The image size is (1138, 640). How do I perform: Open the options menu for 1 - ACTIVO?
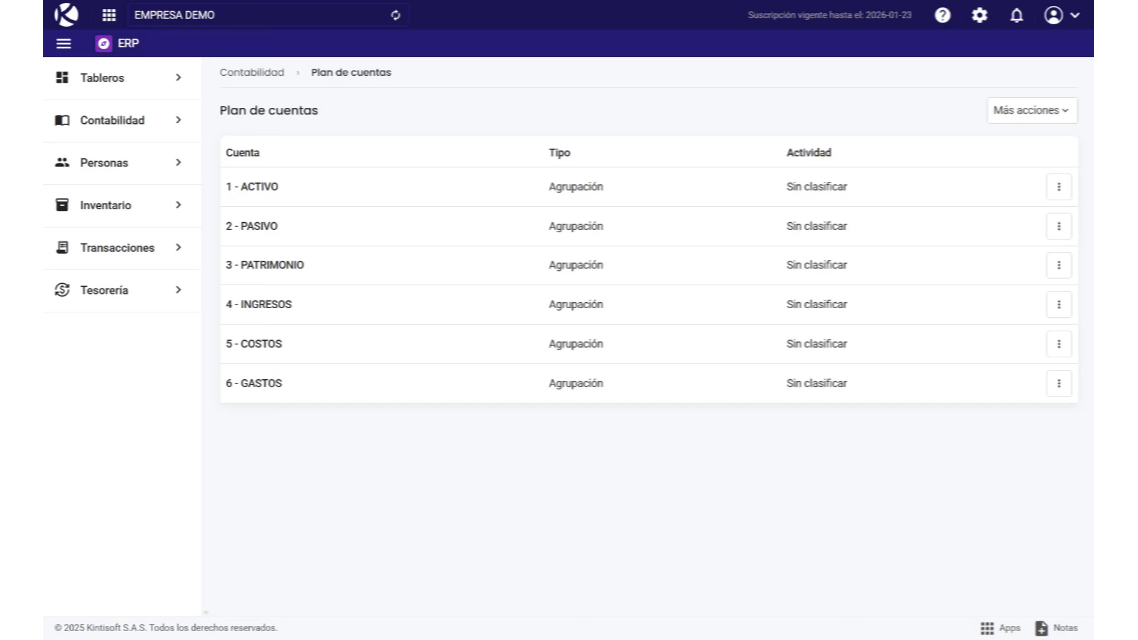point(1058,187)
